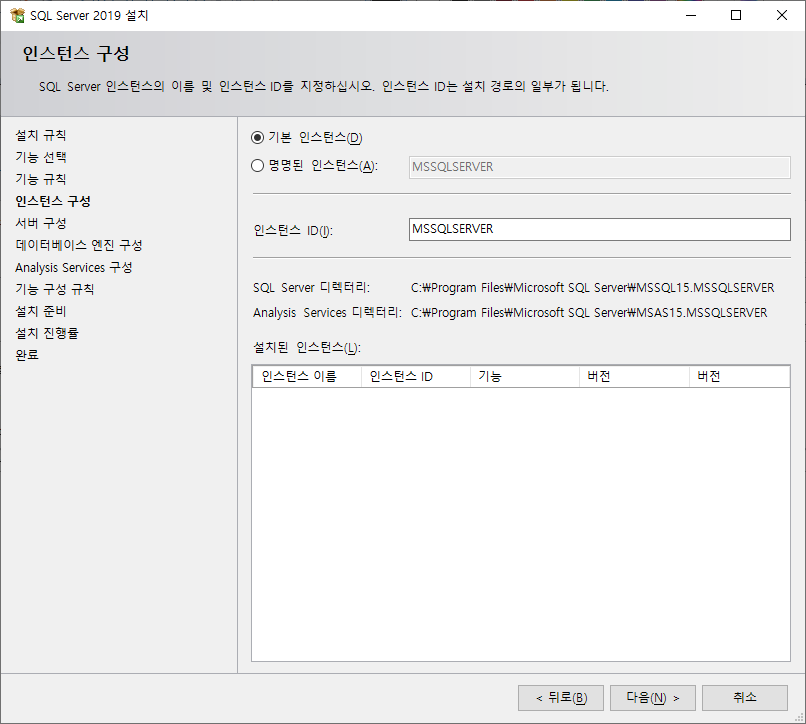Sort by the 기능 column header
Image resolution: width=806 pixels, height=724 pixels.
tap(525, 376)
